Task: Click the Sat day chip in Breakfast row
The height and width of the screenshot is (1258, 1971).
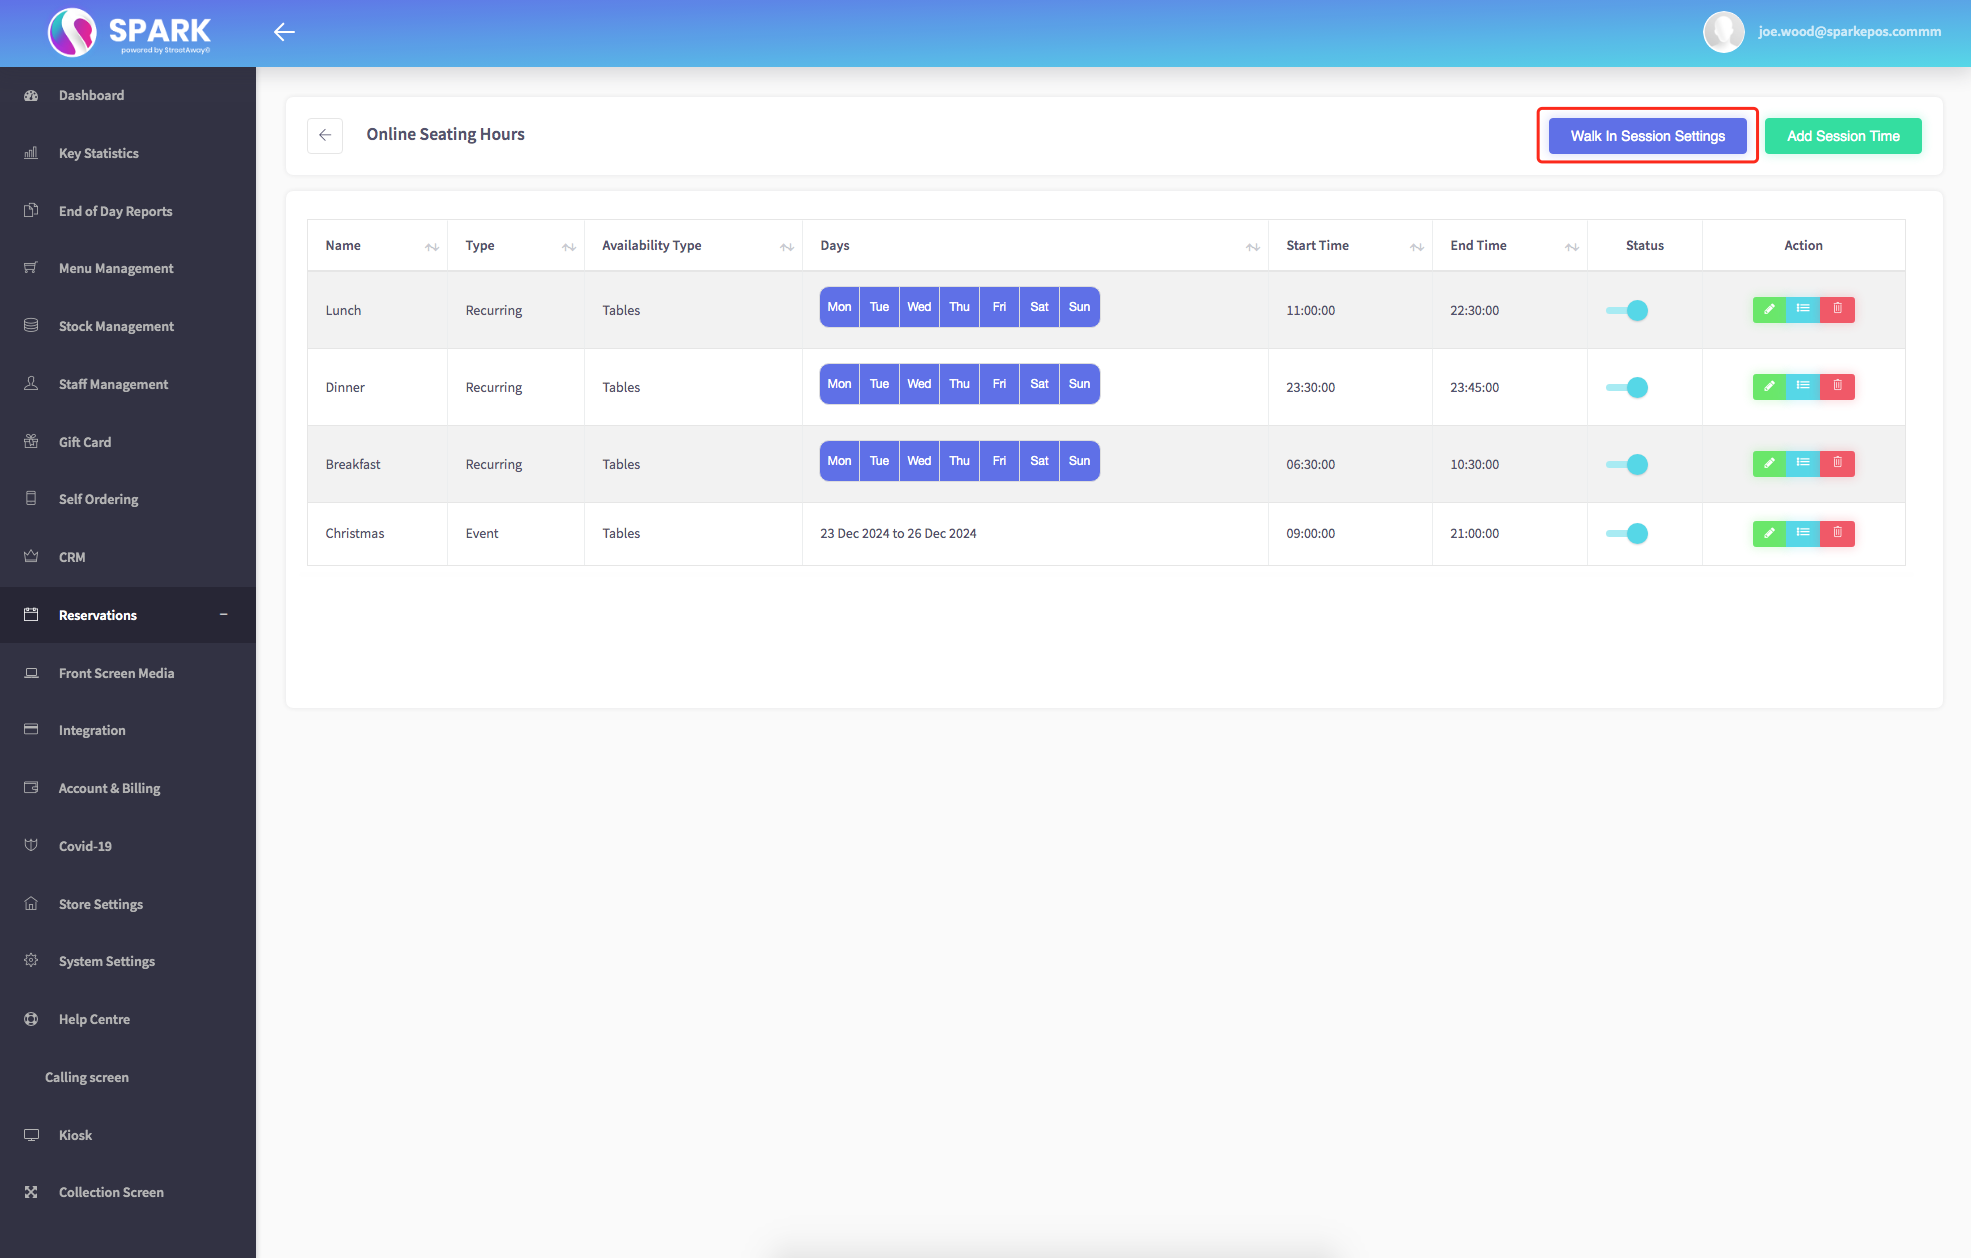Action: [1039, 461]
